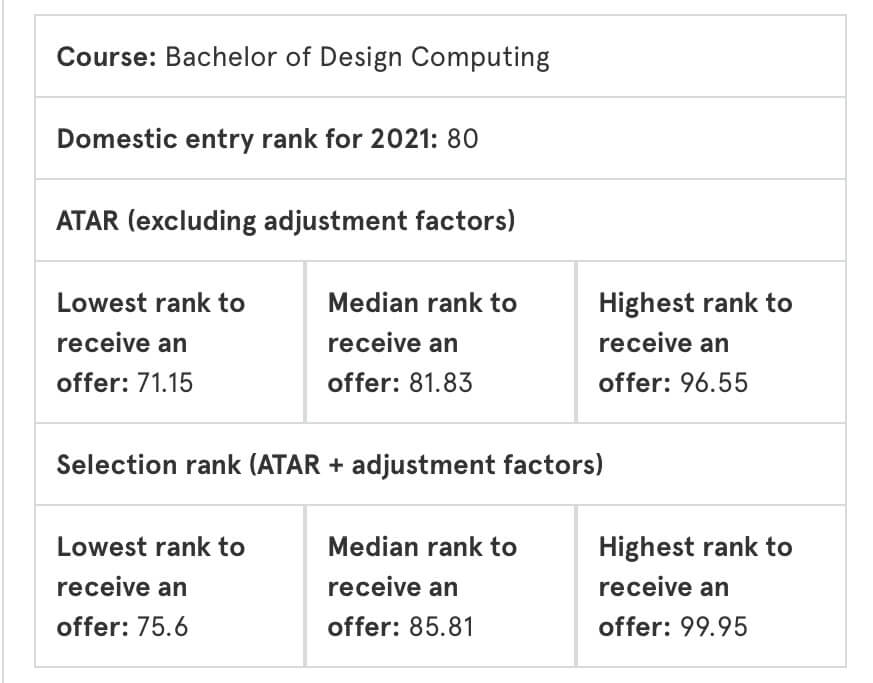Viewport: 873px width, 683px height.
Task: Click the ATAR highest rank cell 96.55
Action: 712,342
